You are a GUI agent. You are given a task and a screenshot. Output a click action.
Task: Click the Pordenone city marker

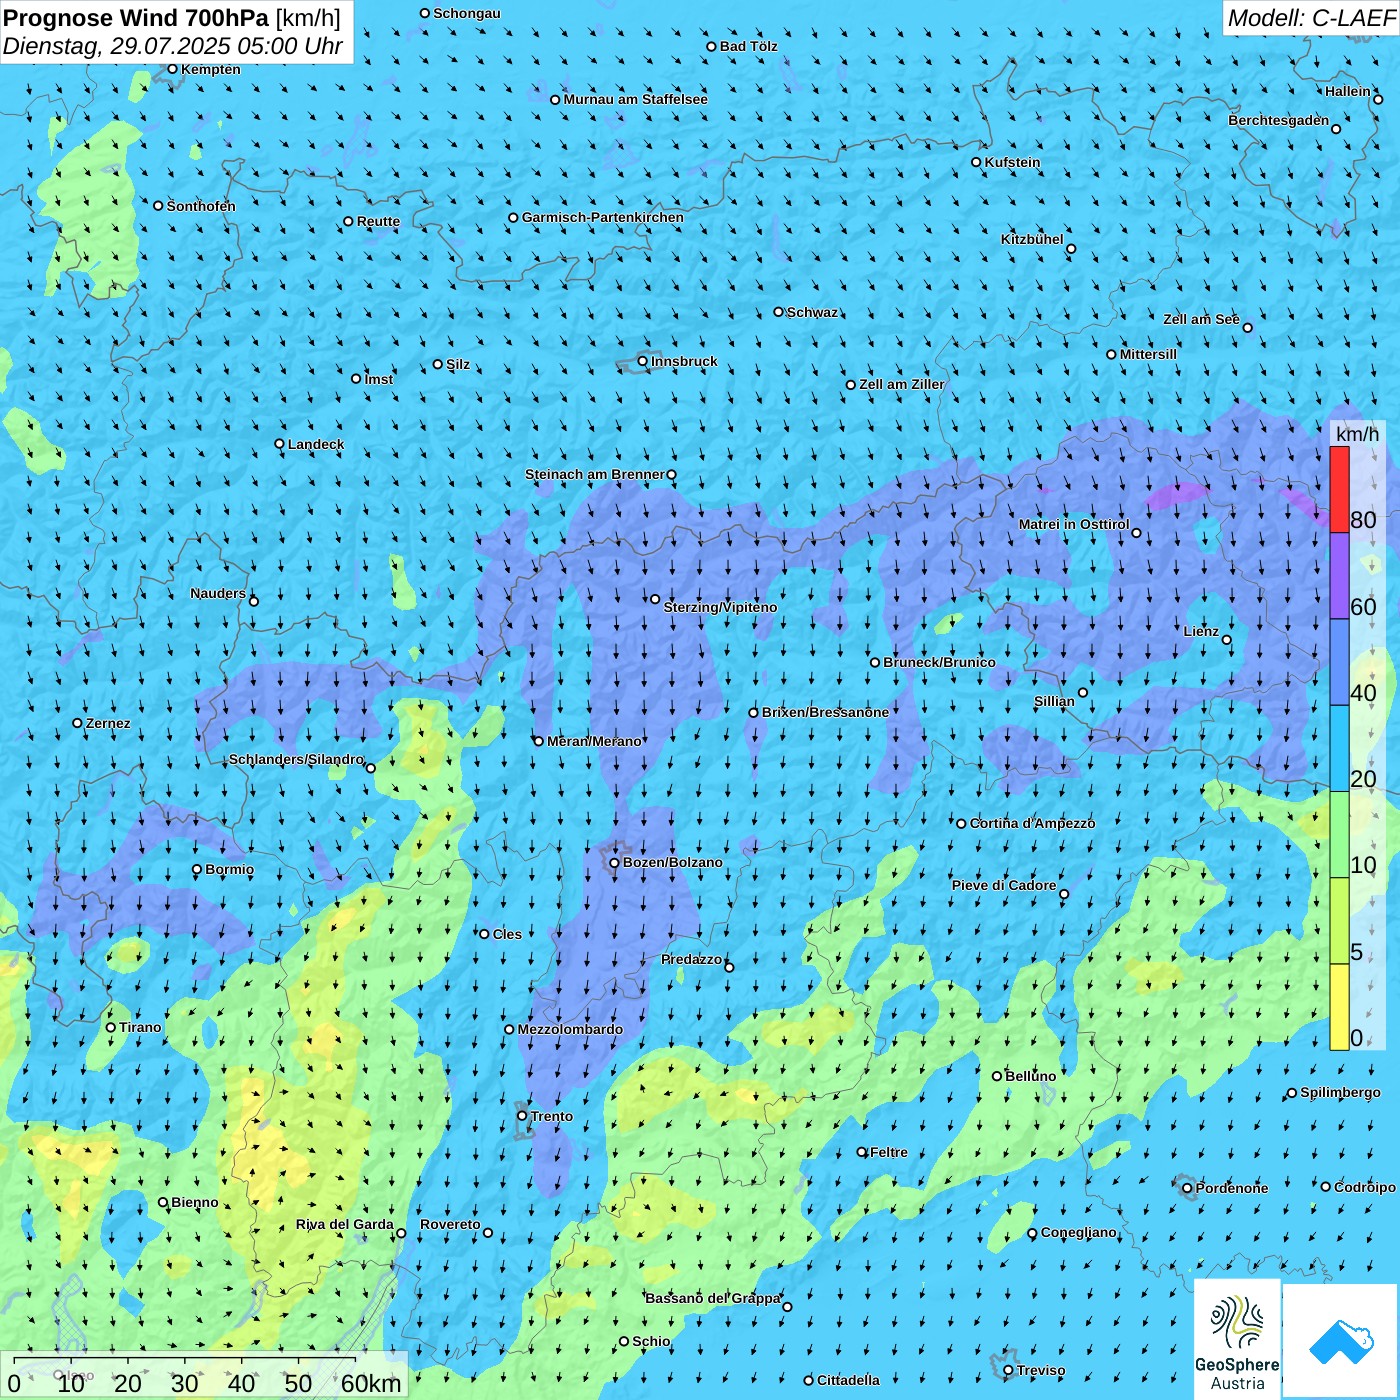[x=1188, y=1188]
